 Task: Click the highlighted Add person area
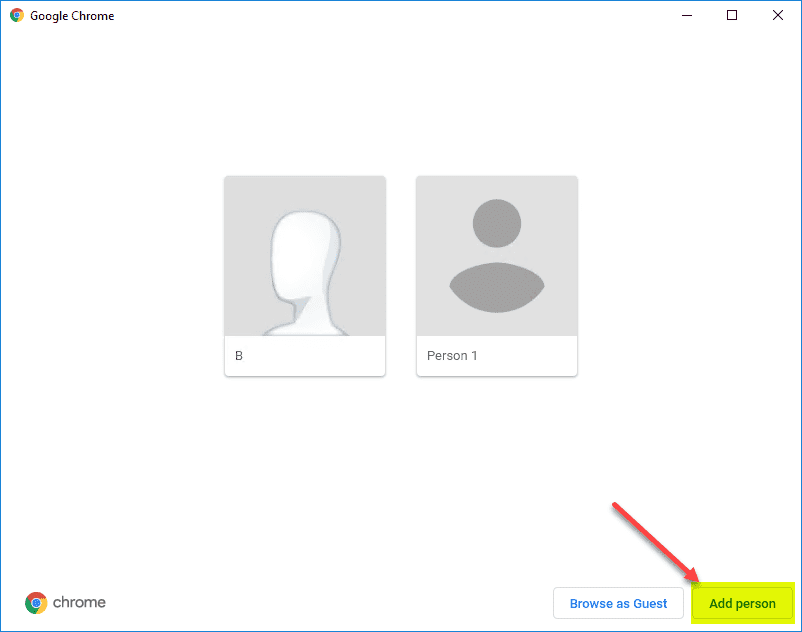point(742,603)
